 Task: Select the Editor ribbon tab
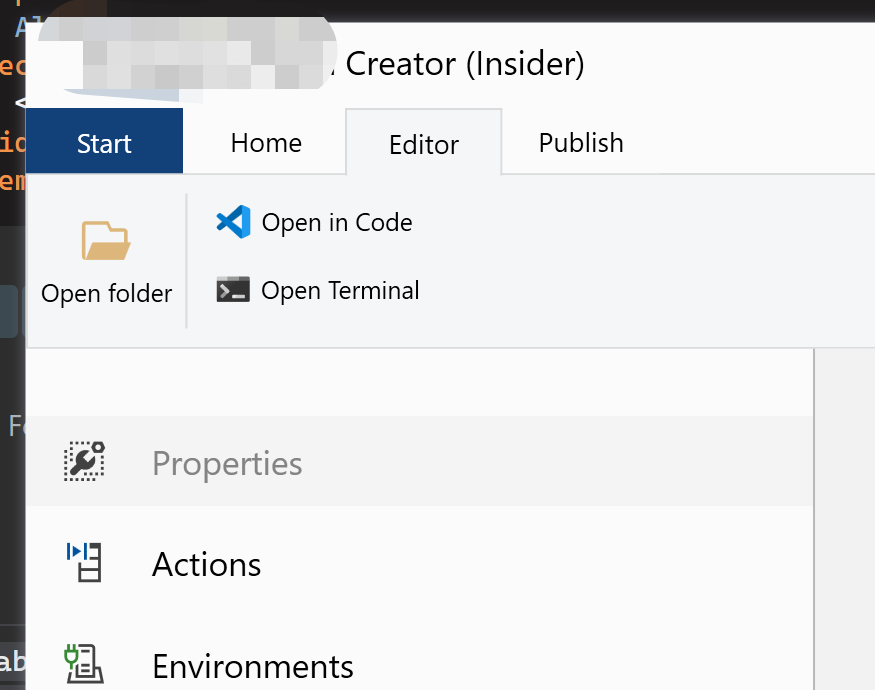tap(424, 144)
